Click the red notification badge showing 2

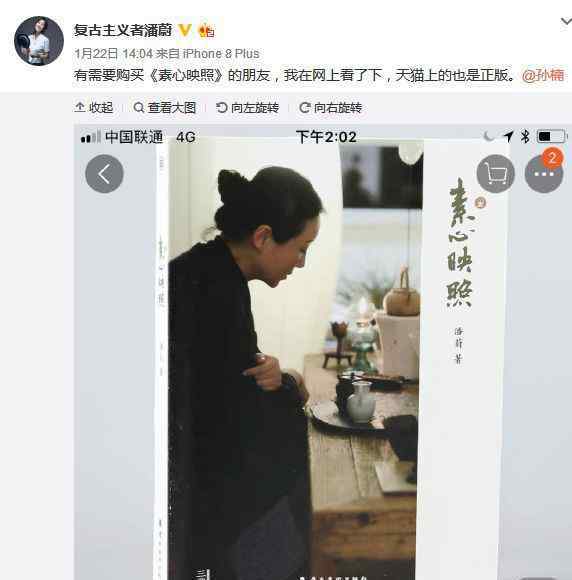pos(552,158)
